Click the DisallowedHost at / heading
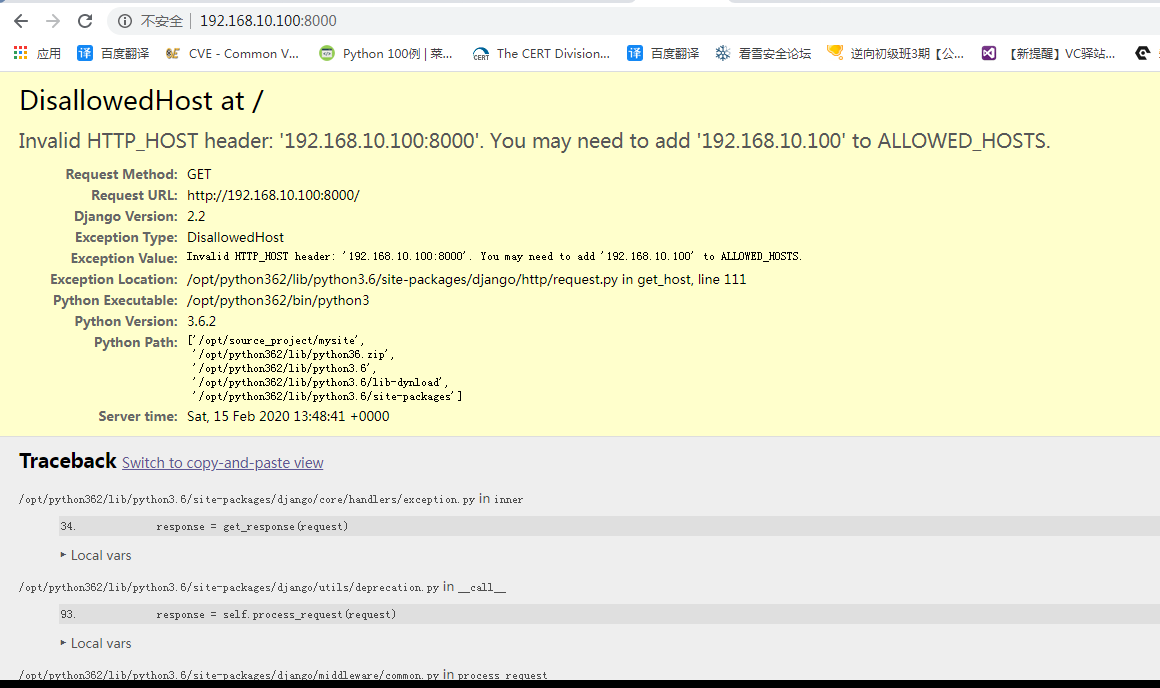 click(x=141, y=101)
